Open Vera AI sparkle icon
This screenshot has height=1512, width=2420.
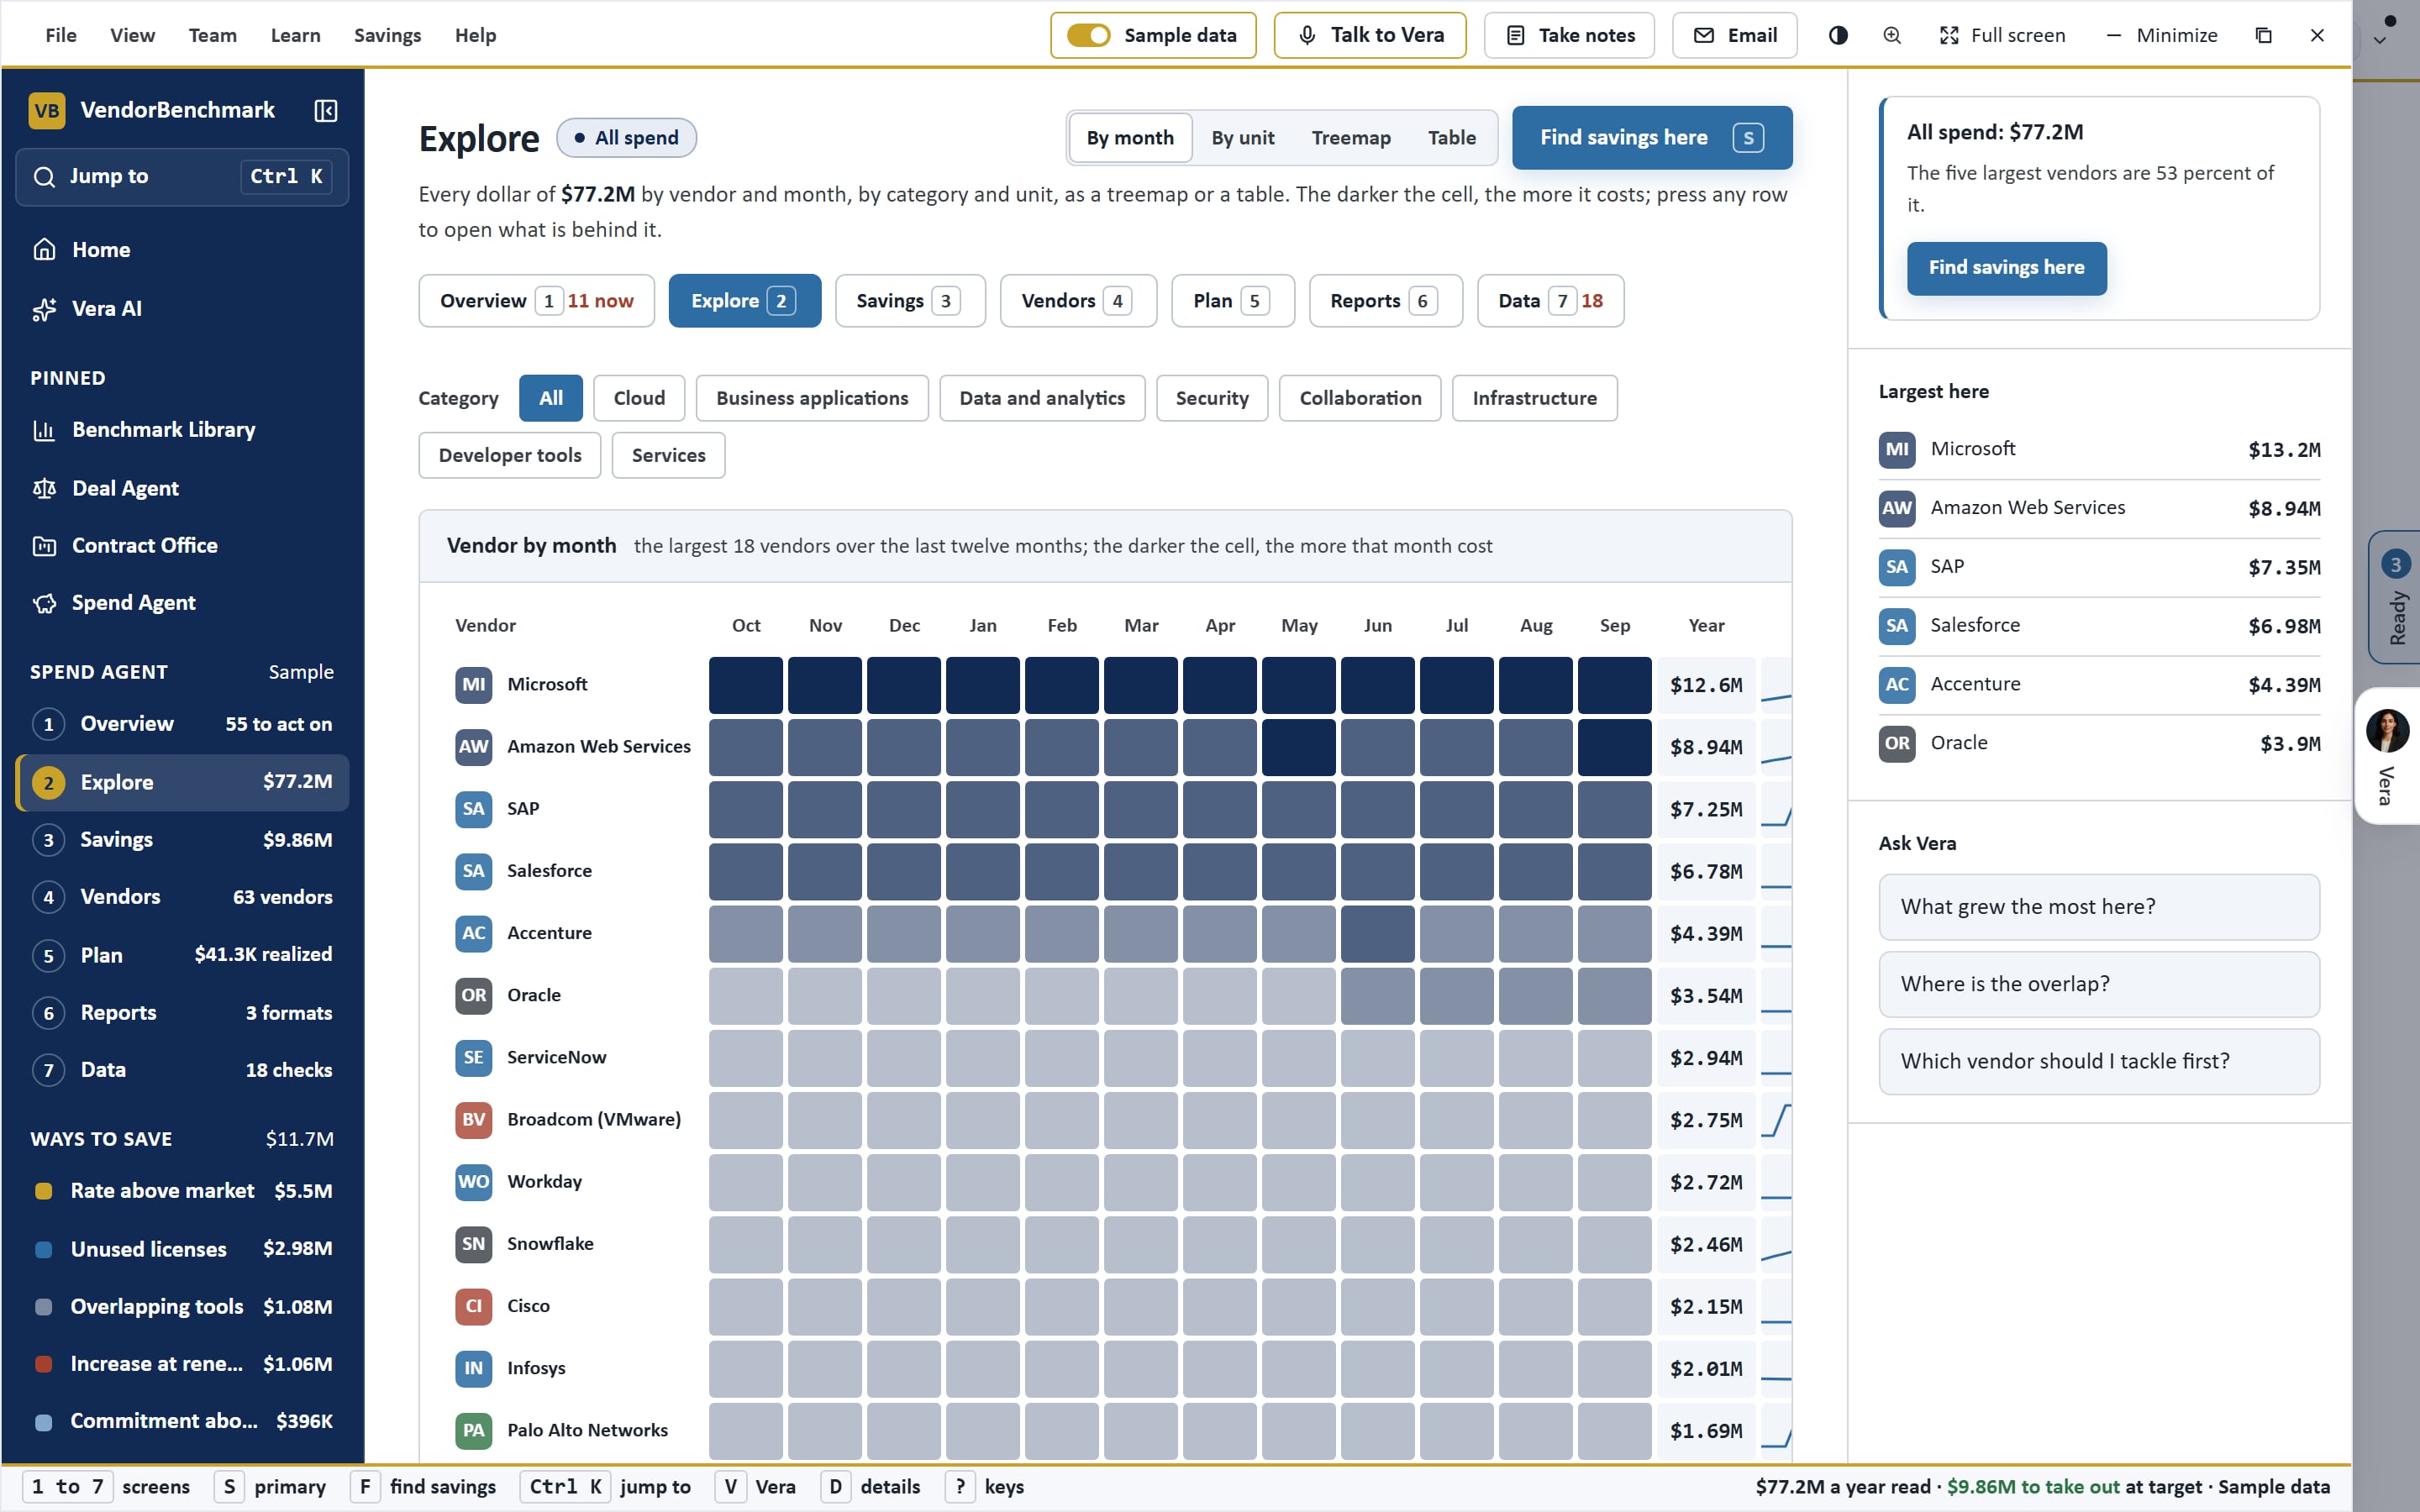44,309
